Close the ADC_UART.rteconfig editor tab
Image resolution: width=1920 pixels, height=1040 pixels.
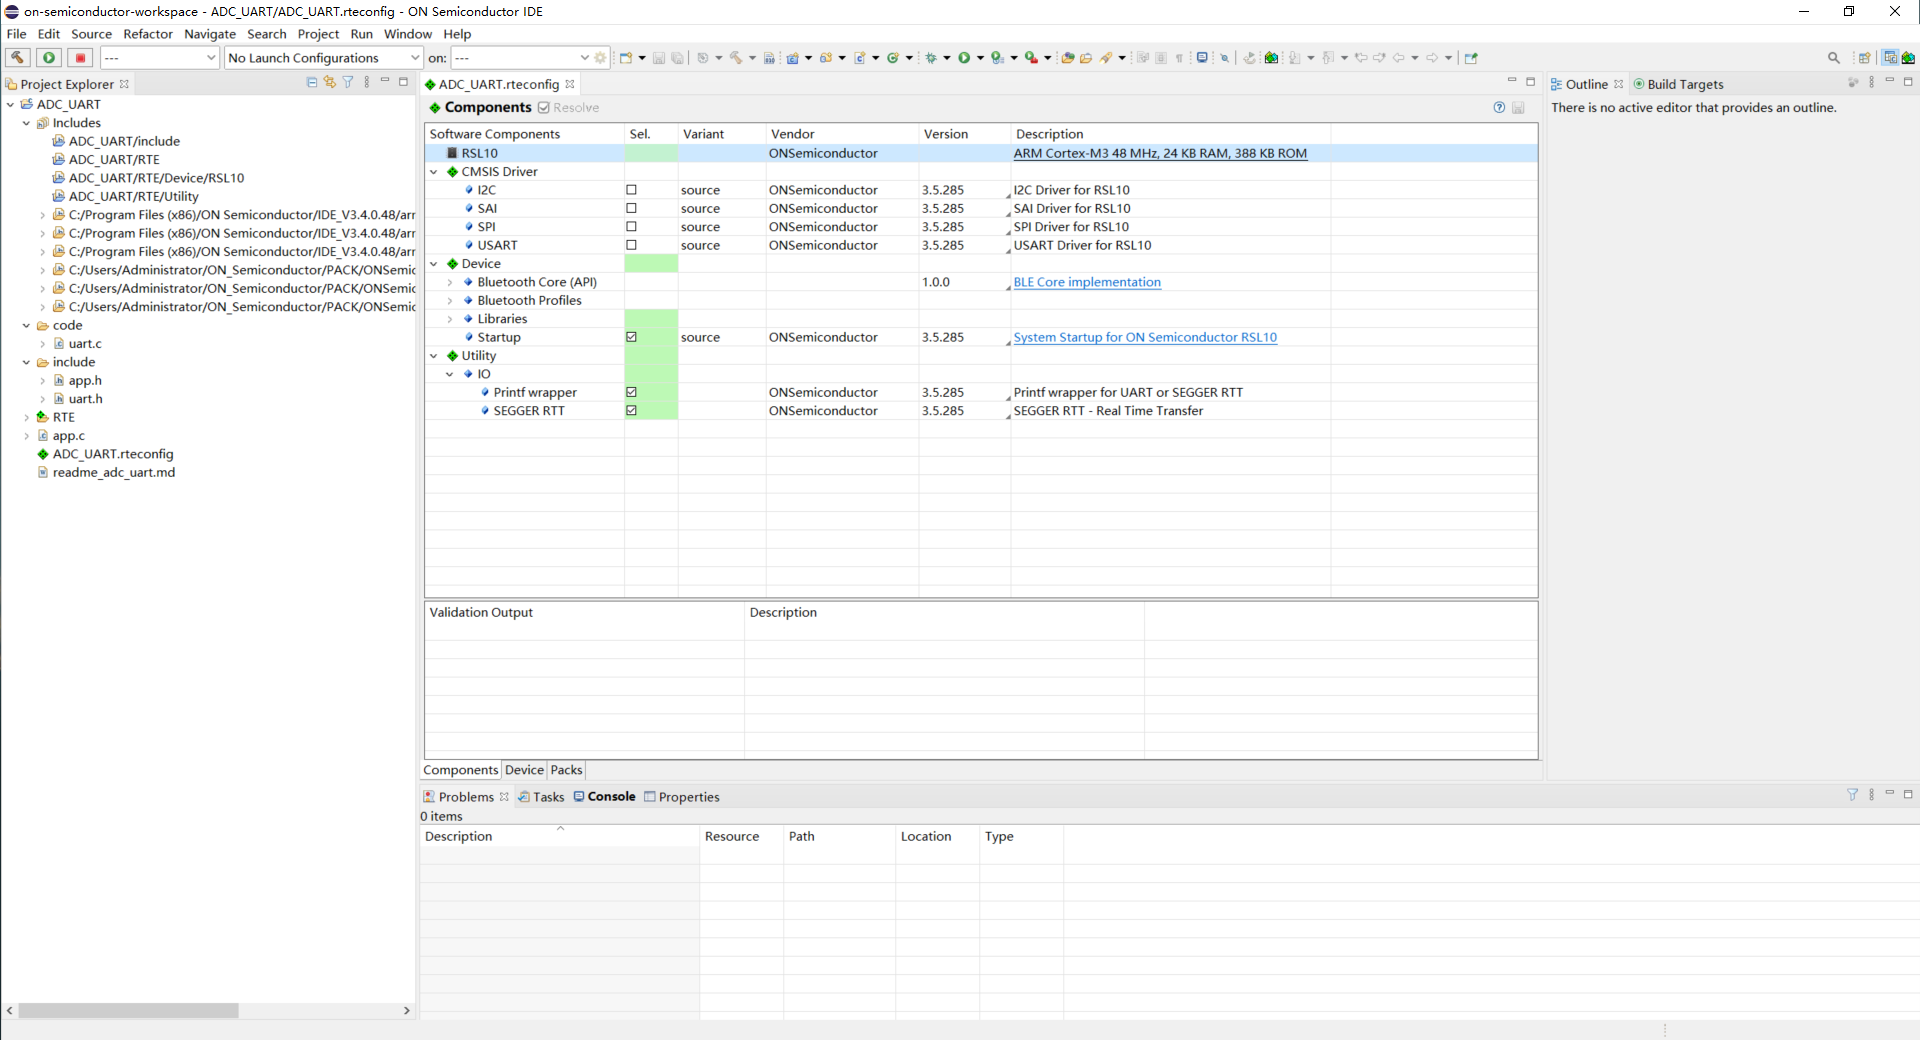[x=570, y=84]
